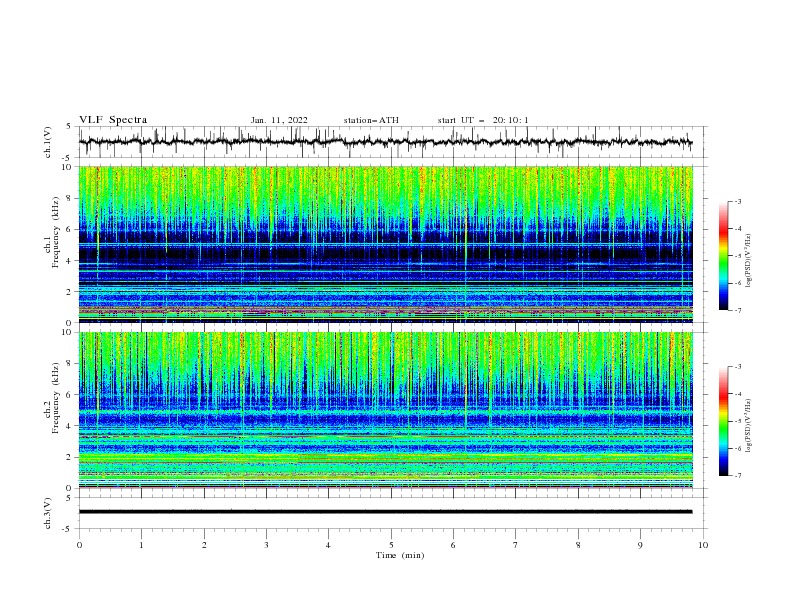Click the "-5" tick on the ch.3(V) axis
The width and height of the screenshot is (792, 612).
pyautogui.click(x=68, y=529)
